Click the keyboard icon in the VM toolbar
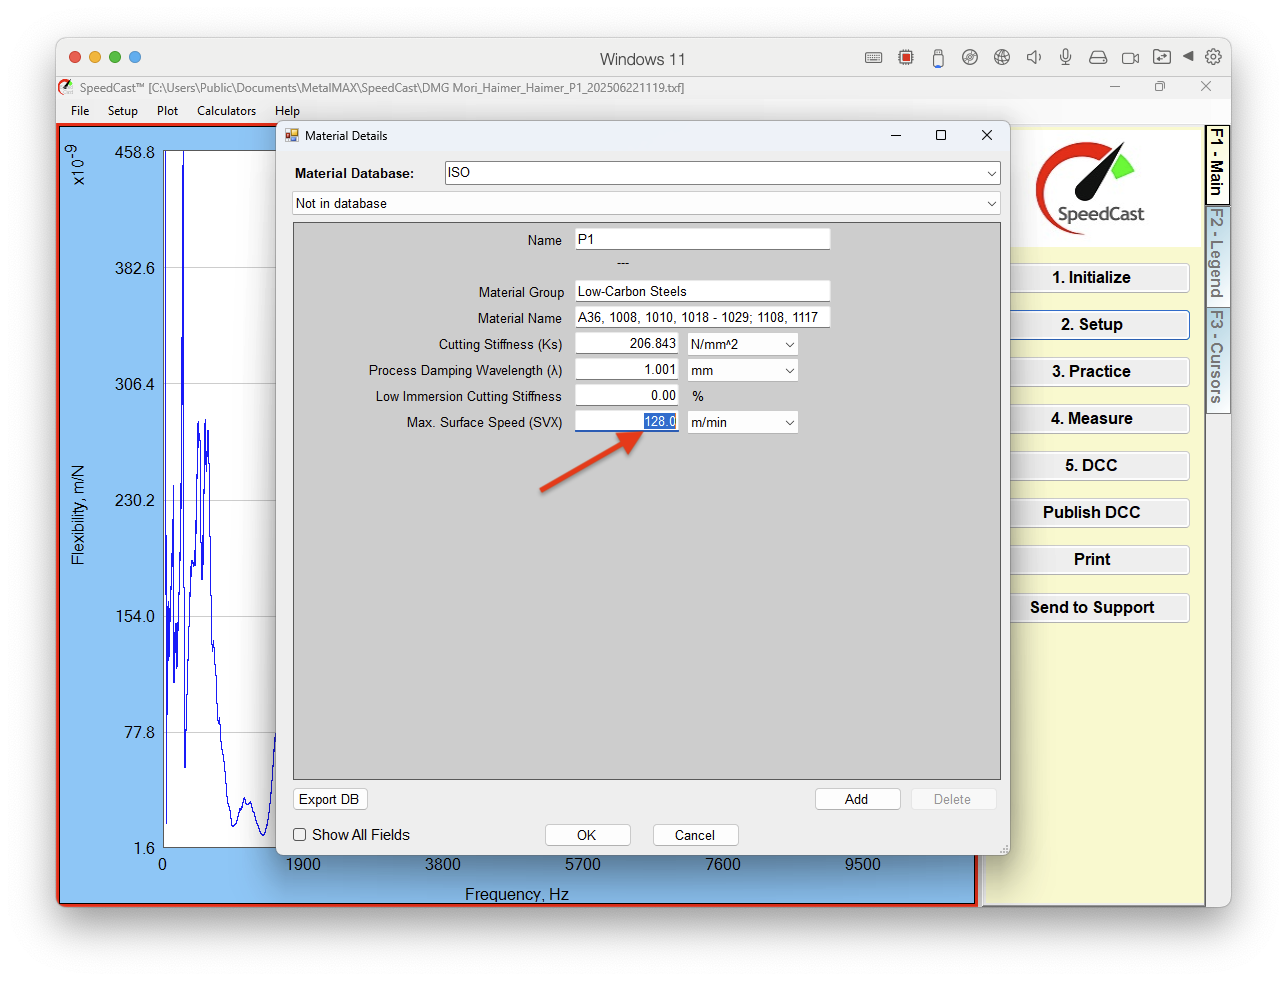 click(x=873, y=58)
